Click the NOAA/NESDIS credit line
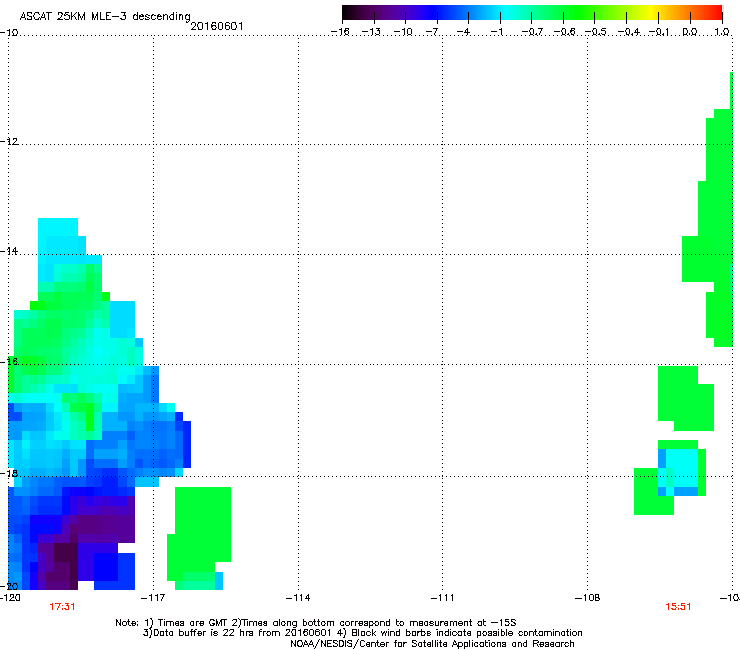The height and width of the screenshot is (650, 740). pos(432,644)
